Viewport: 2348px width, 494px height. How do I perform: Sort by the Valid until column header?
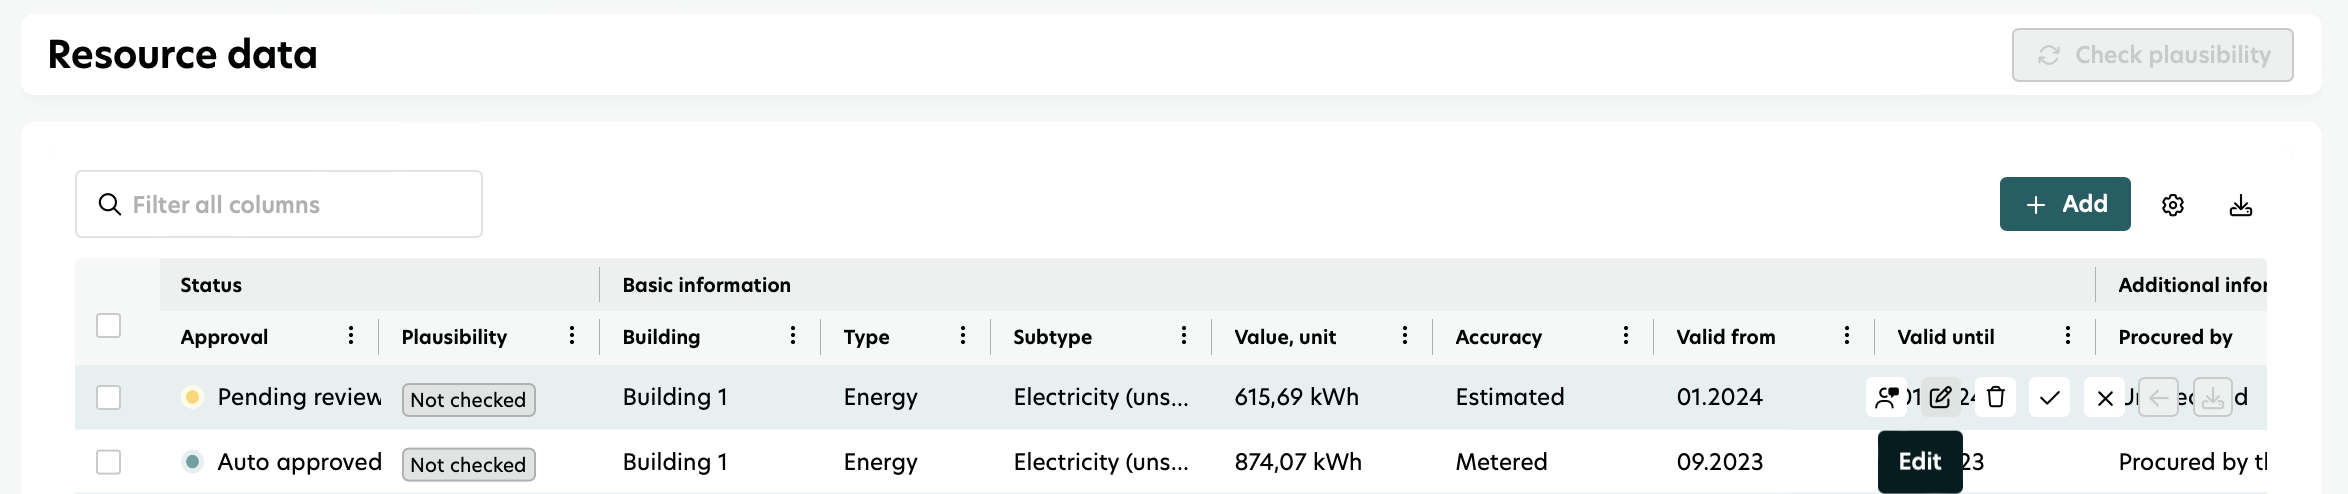click(1946, 337)
